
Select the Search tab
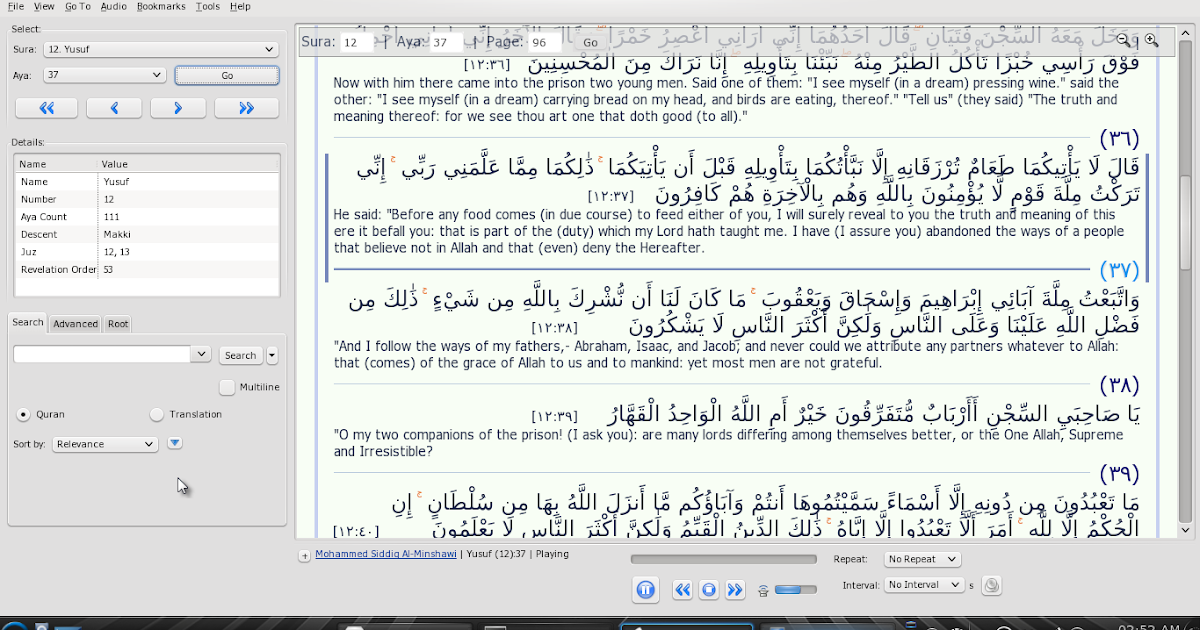28,322
